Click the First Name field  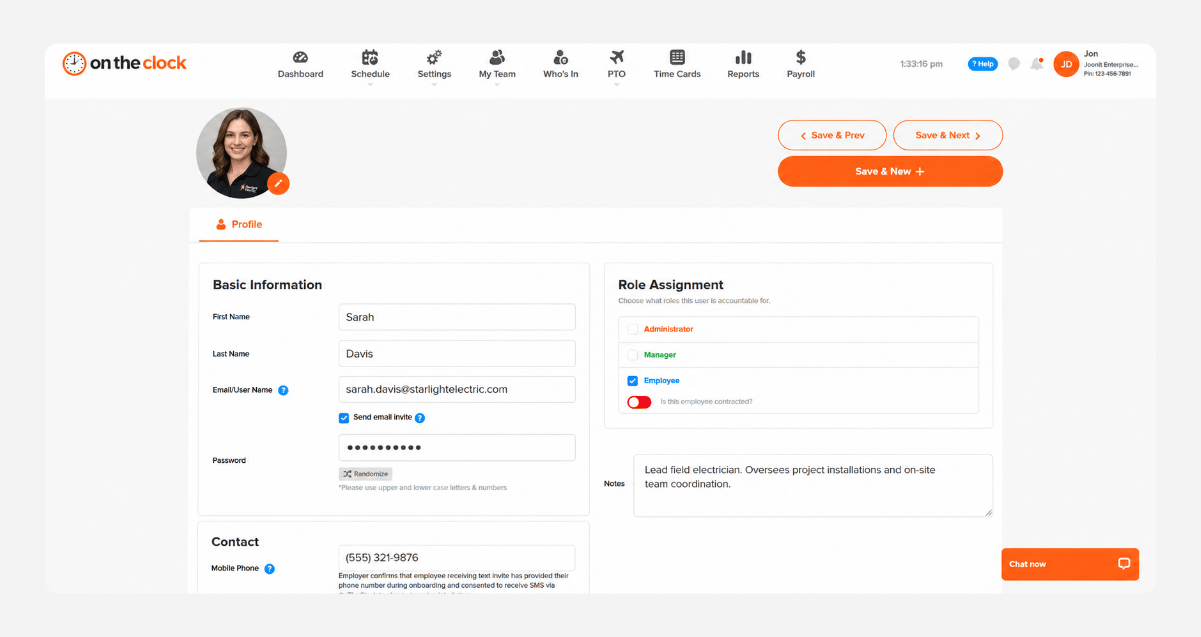click(x=457, y=317)
